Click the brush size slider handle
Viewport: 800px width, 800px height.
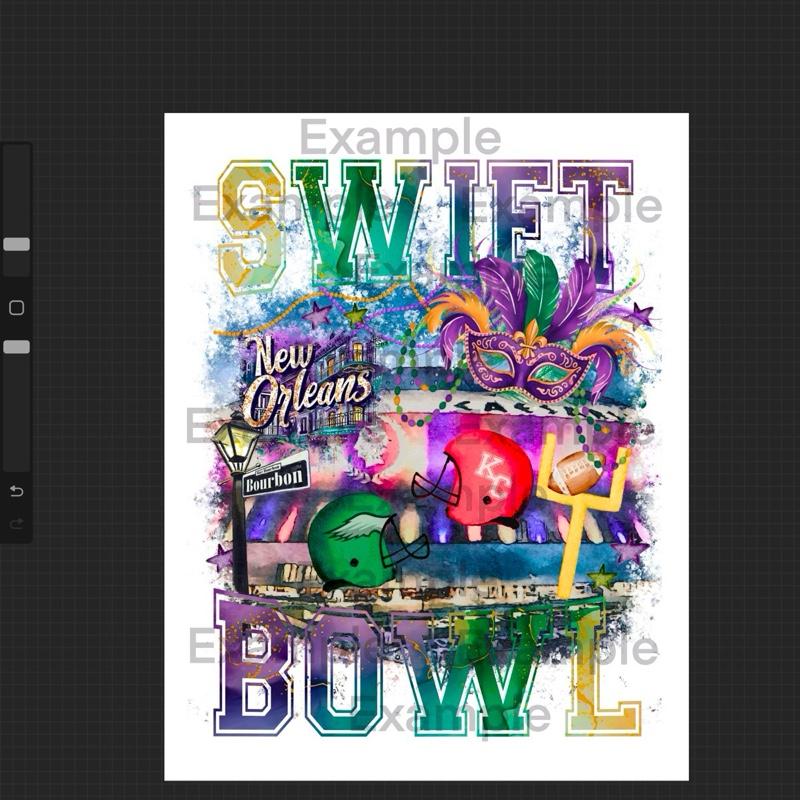[16, 244]
